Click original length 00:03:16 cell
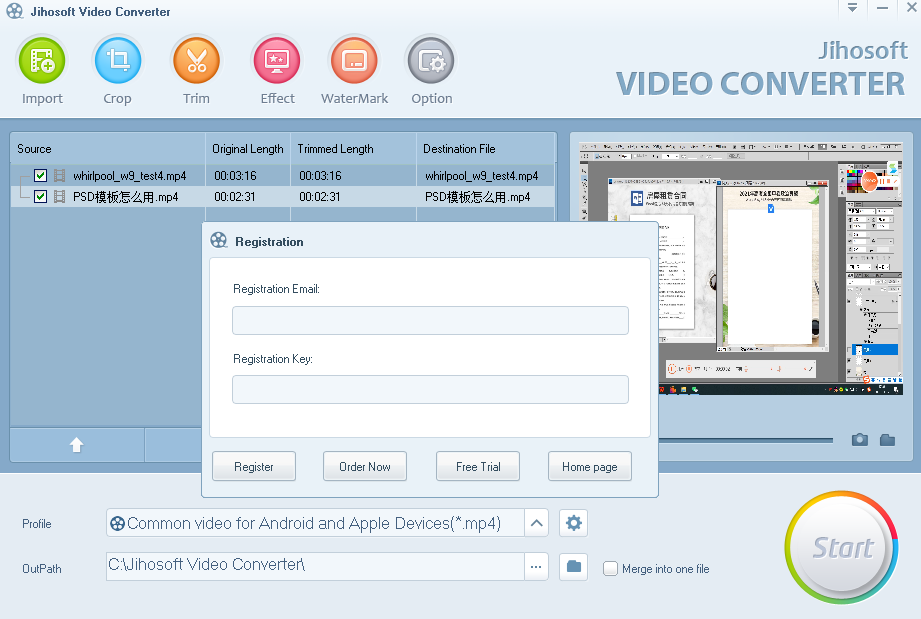The width and height of the screenshot is (921, 619). click(235, 176)
